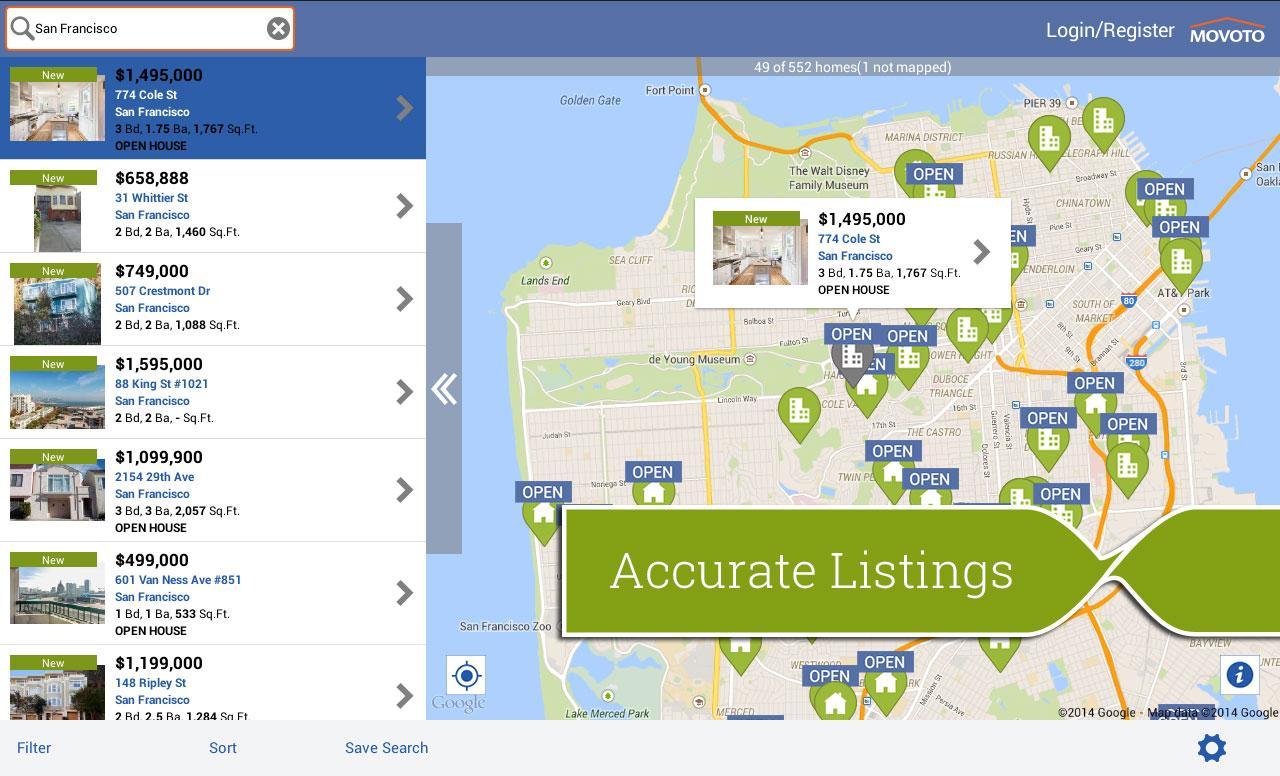Open the $1,495,000 popup detail chevron
The width and height of the screenshot is (1280, 776).
tap(981, 252)
